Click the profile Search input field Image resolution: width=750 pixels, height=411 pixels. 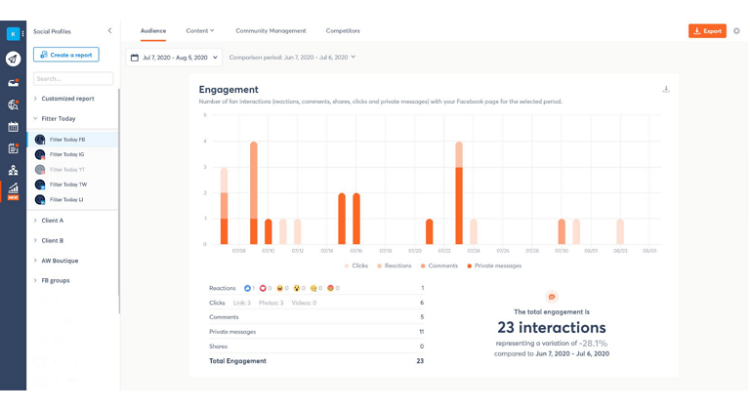73,78
